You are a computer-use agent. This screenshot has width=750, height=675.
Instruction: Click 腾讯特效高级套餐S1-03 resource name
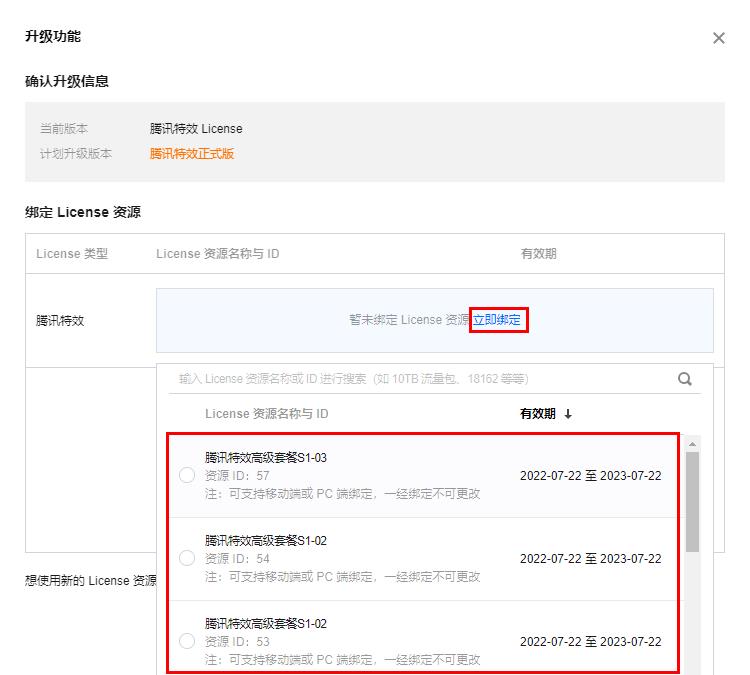pyautogui.click(x=265, y=457)
